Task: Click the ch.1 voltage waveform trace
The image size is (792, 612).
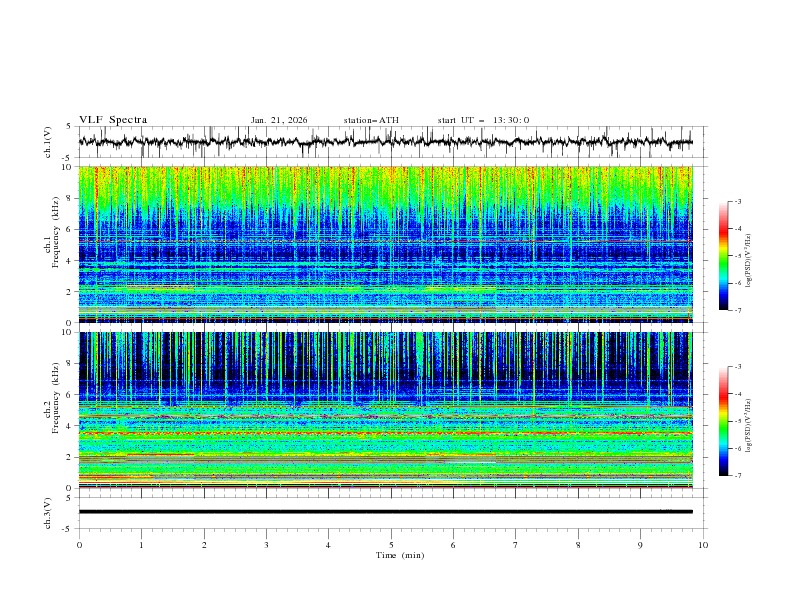Action: (x=385, y=142)
